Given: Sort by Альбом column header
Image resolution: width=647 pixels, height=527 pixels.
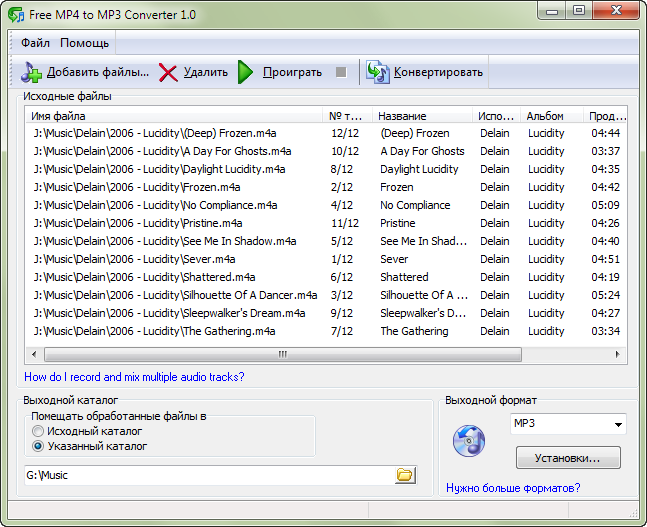Looking at the screenshot, I should (x=552, y=116).
